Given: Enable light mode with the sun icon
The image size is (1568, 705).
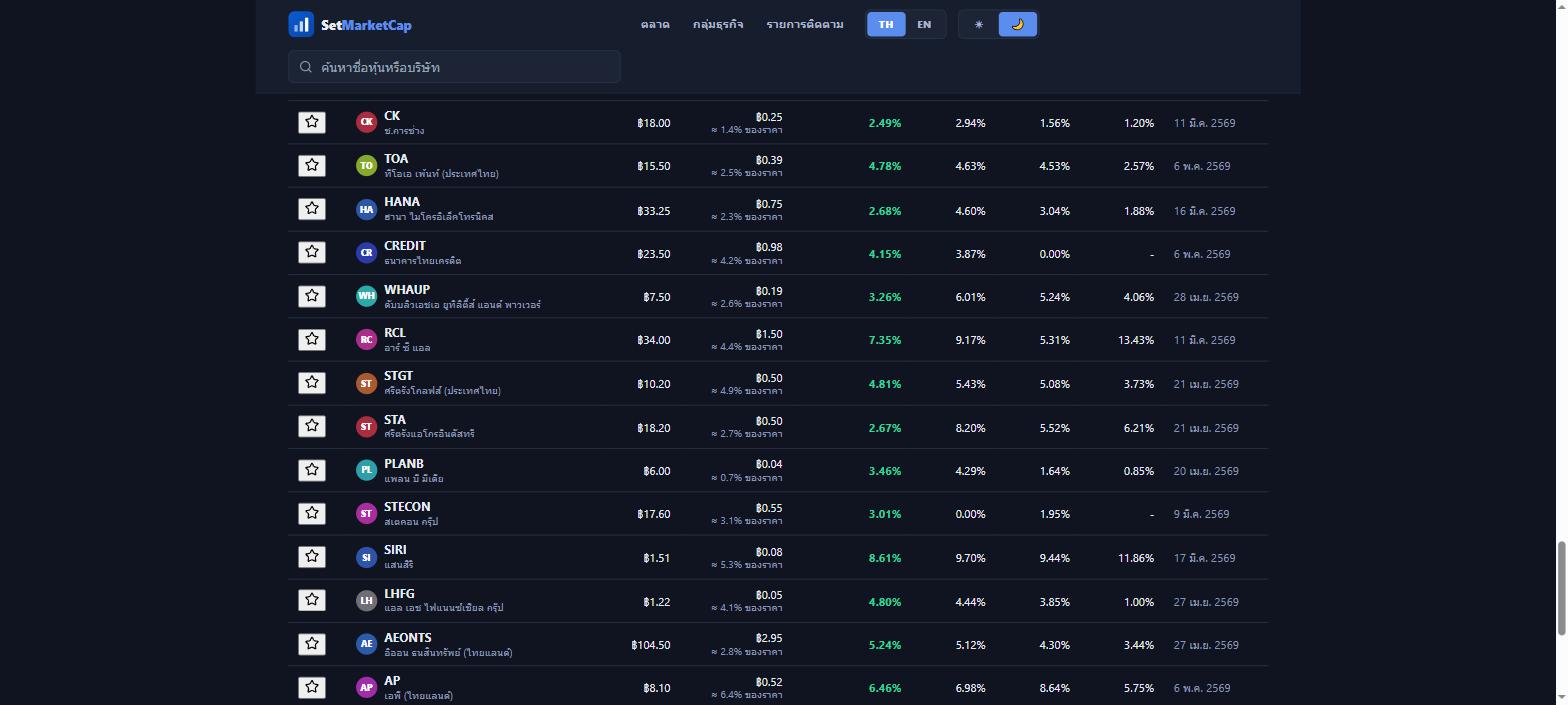Looking at the screenshot, I should coord(979,24).
